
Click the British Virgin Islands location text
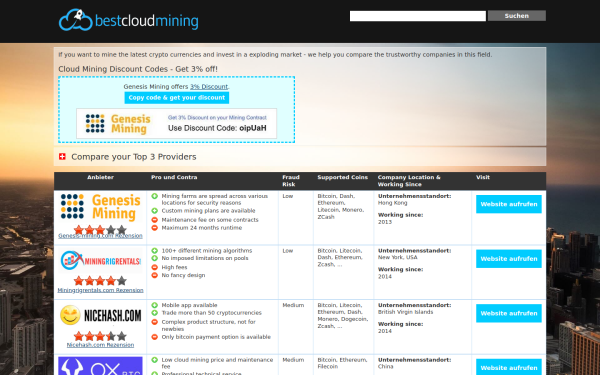tap(406, 312)
